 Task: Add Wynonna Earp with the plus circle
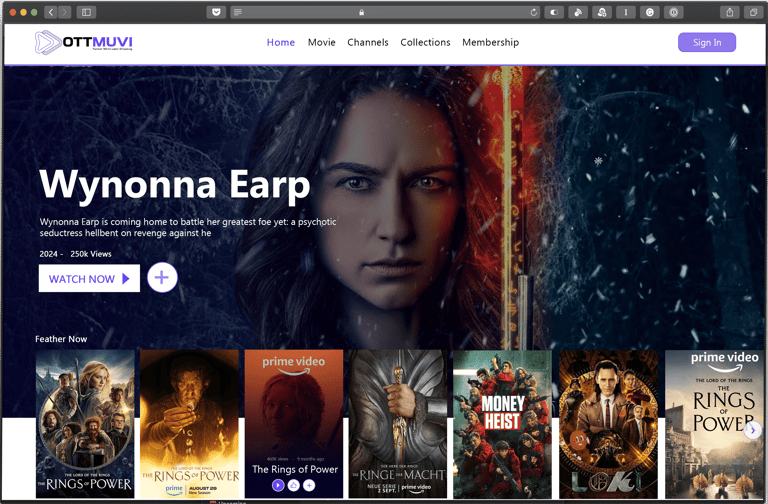coord(162,278)
